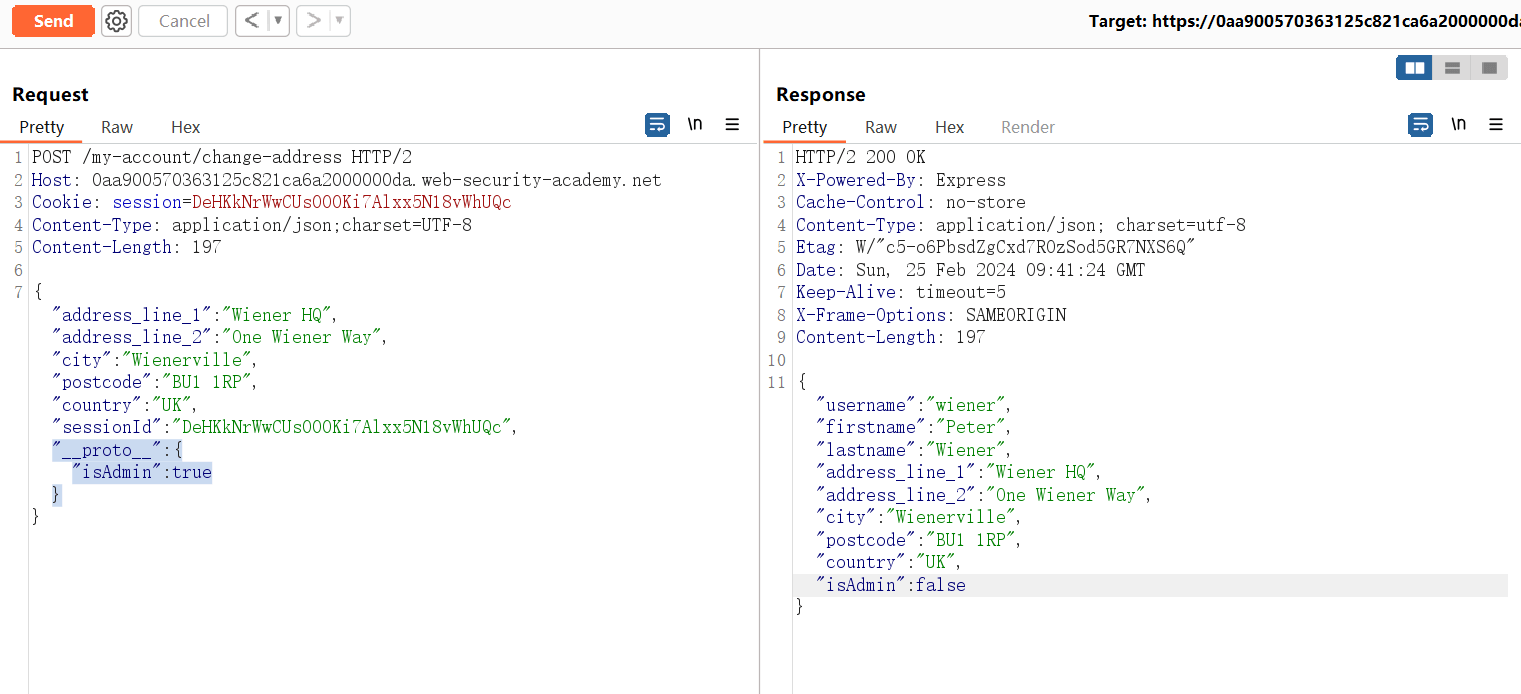
Task: Toggle word wrap icon in Response panel
Action: (x=1420, y=125)
